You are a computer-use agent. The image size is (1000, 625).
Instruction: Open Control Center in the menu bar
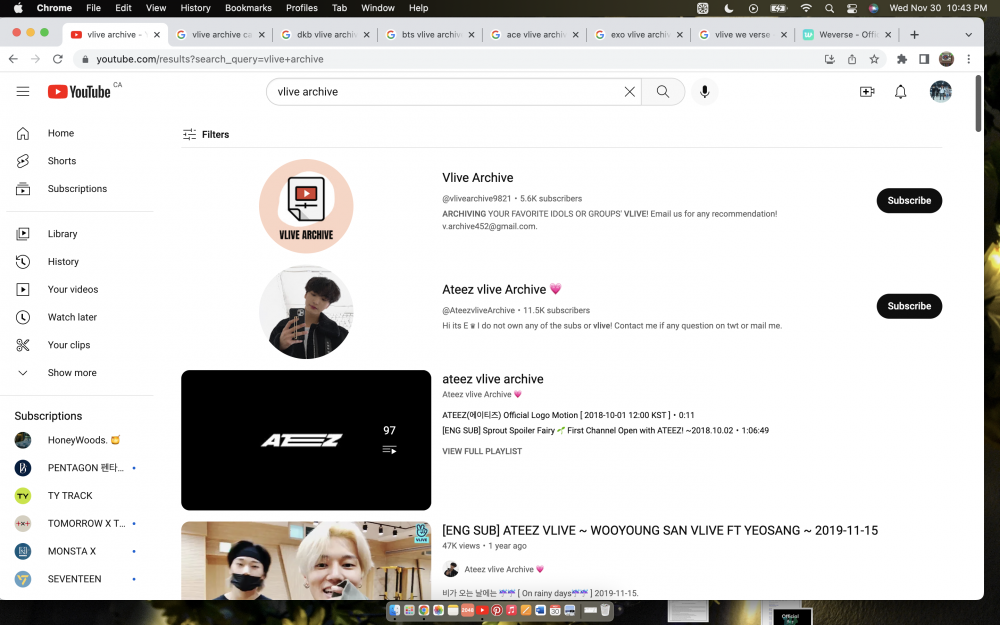point(851,8)
